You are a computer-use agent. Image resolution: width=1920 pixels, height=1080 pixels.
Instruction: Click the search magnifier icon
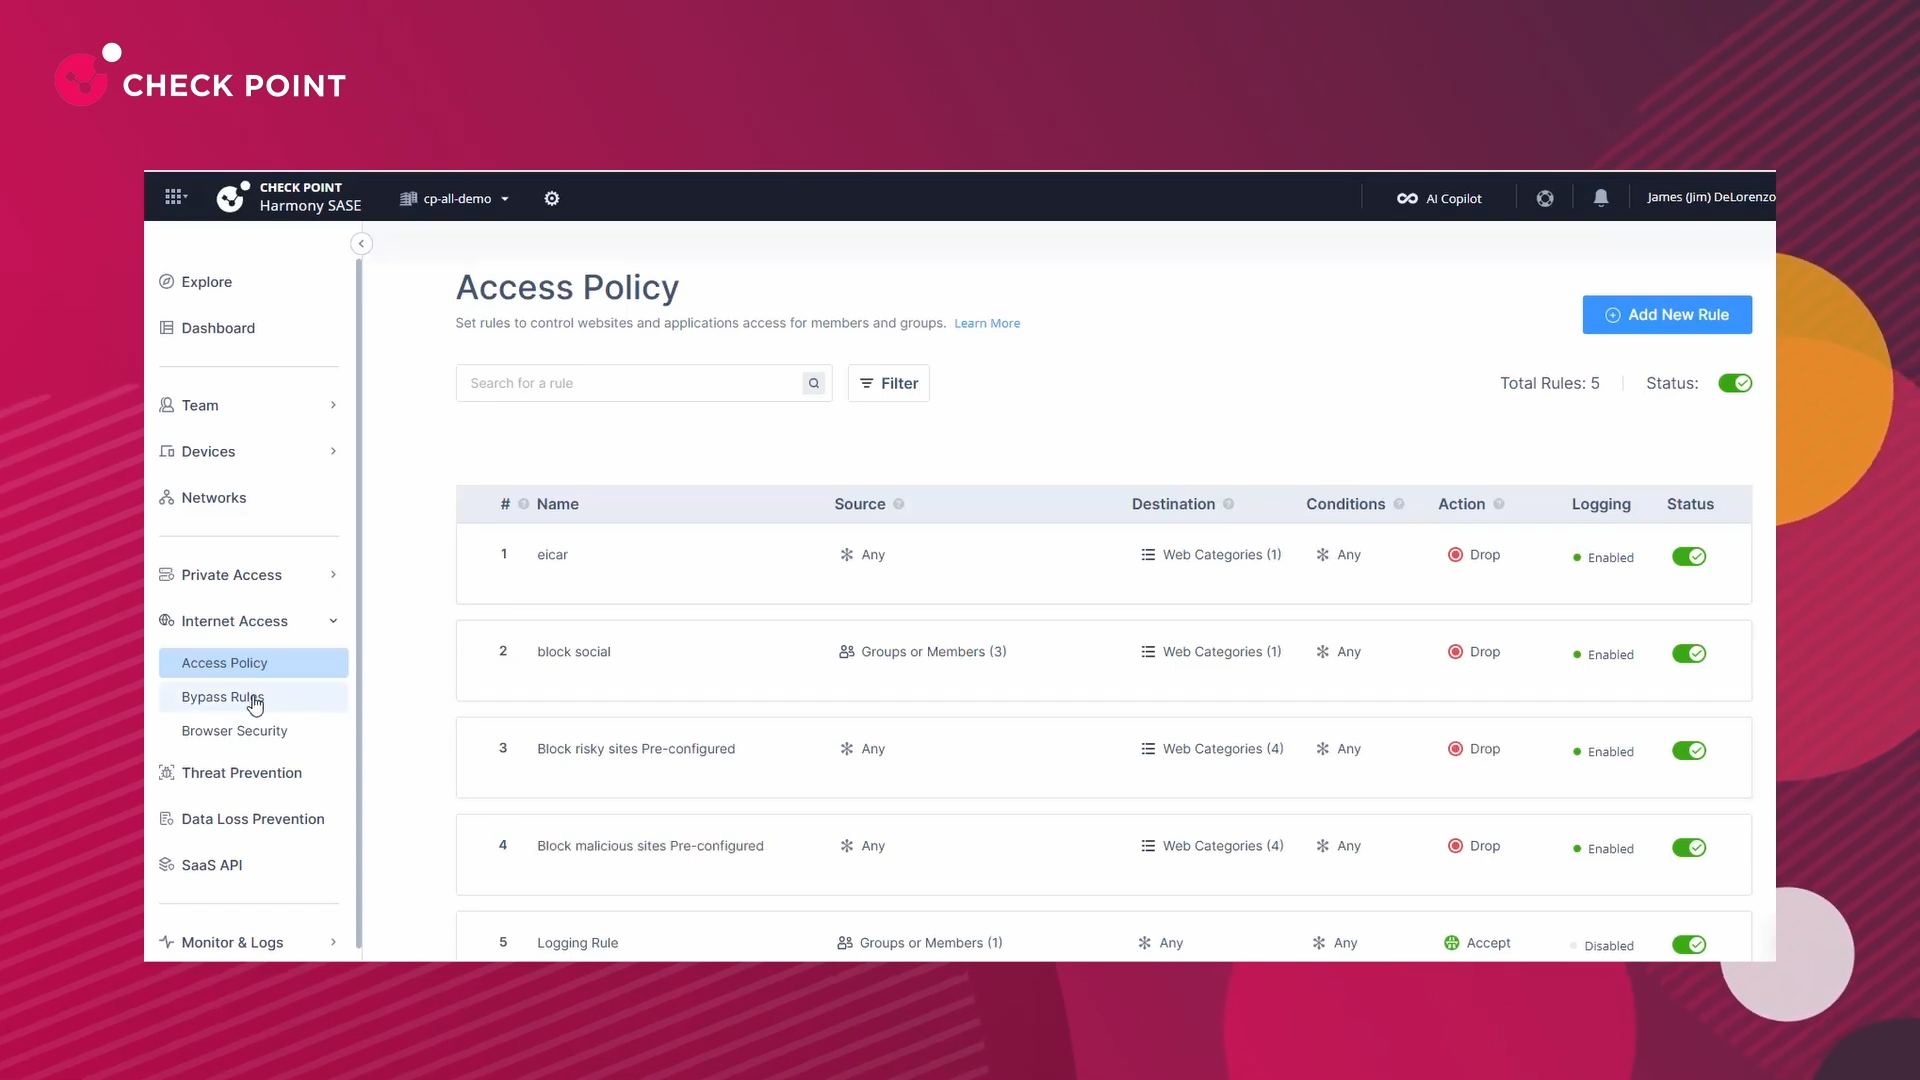pyautogui.click(x=814, y=383)
